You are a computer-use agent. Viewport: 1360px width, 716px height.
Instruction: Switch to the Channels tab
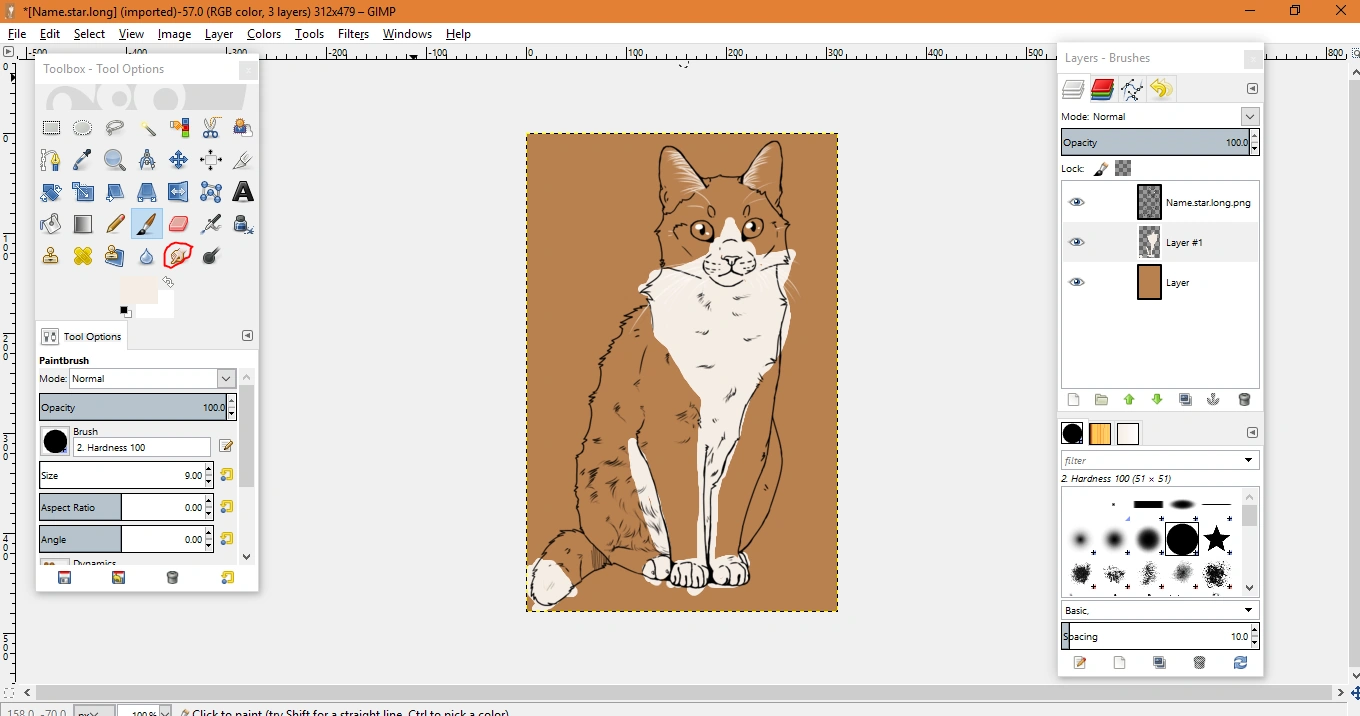point(1102,90)
